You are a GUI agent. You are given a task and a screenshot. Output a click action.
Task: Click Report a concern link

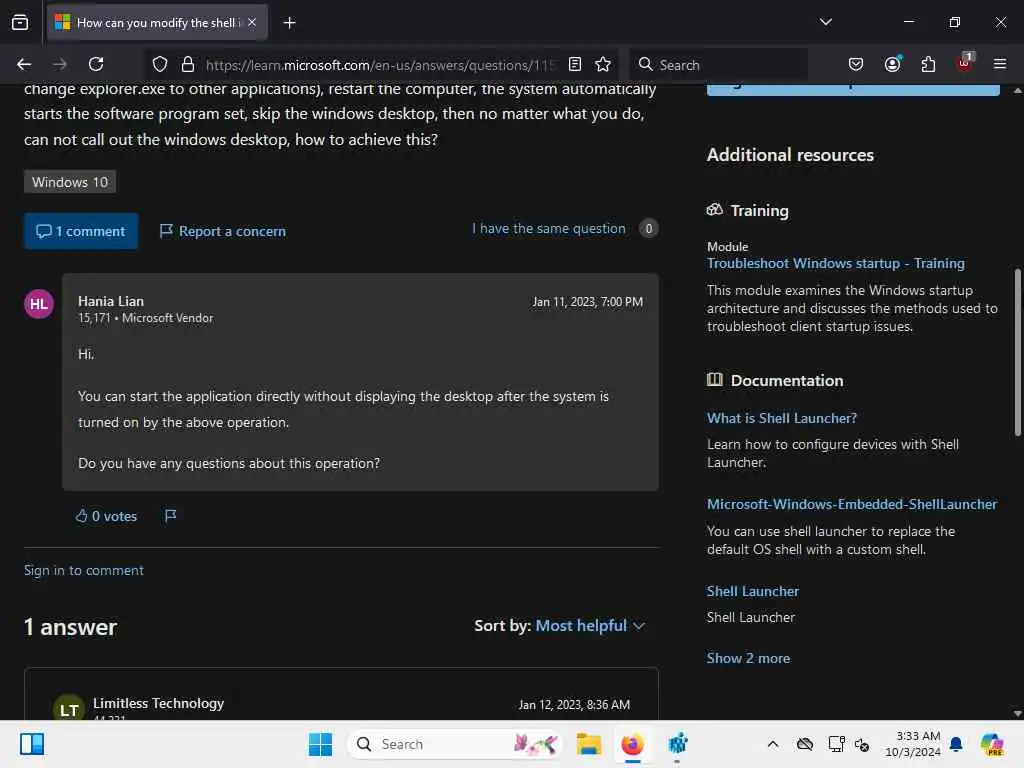tap(223, 231)
